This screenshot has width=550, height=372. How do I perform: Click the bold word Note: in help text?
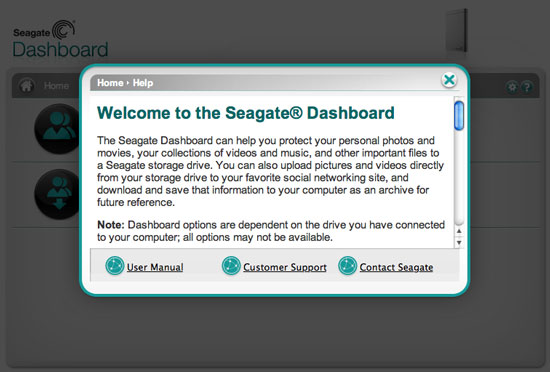(x=111, y=225)
